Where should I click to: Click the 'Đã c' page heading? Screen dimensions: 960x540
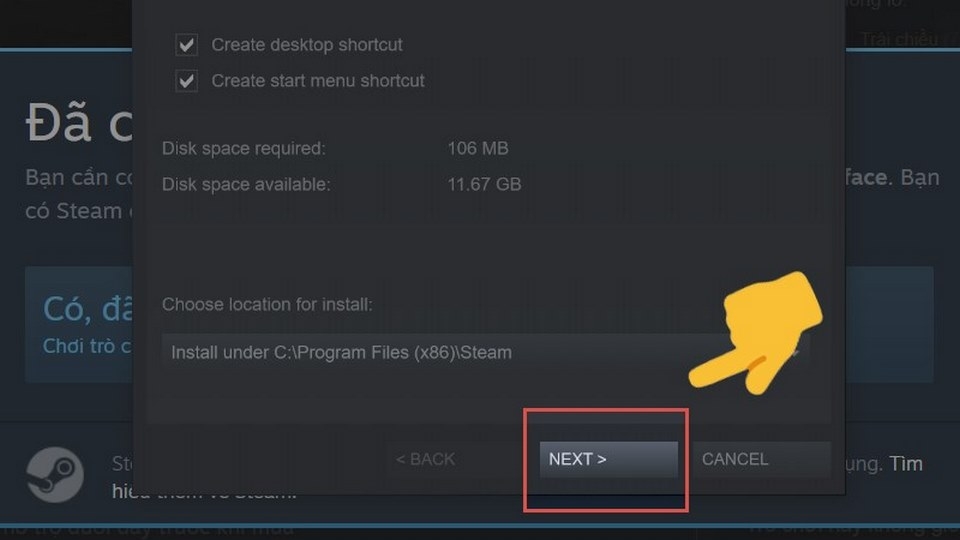(79, 122)
